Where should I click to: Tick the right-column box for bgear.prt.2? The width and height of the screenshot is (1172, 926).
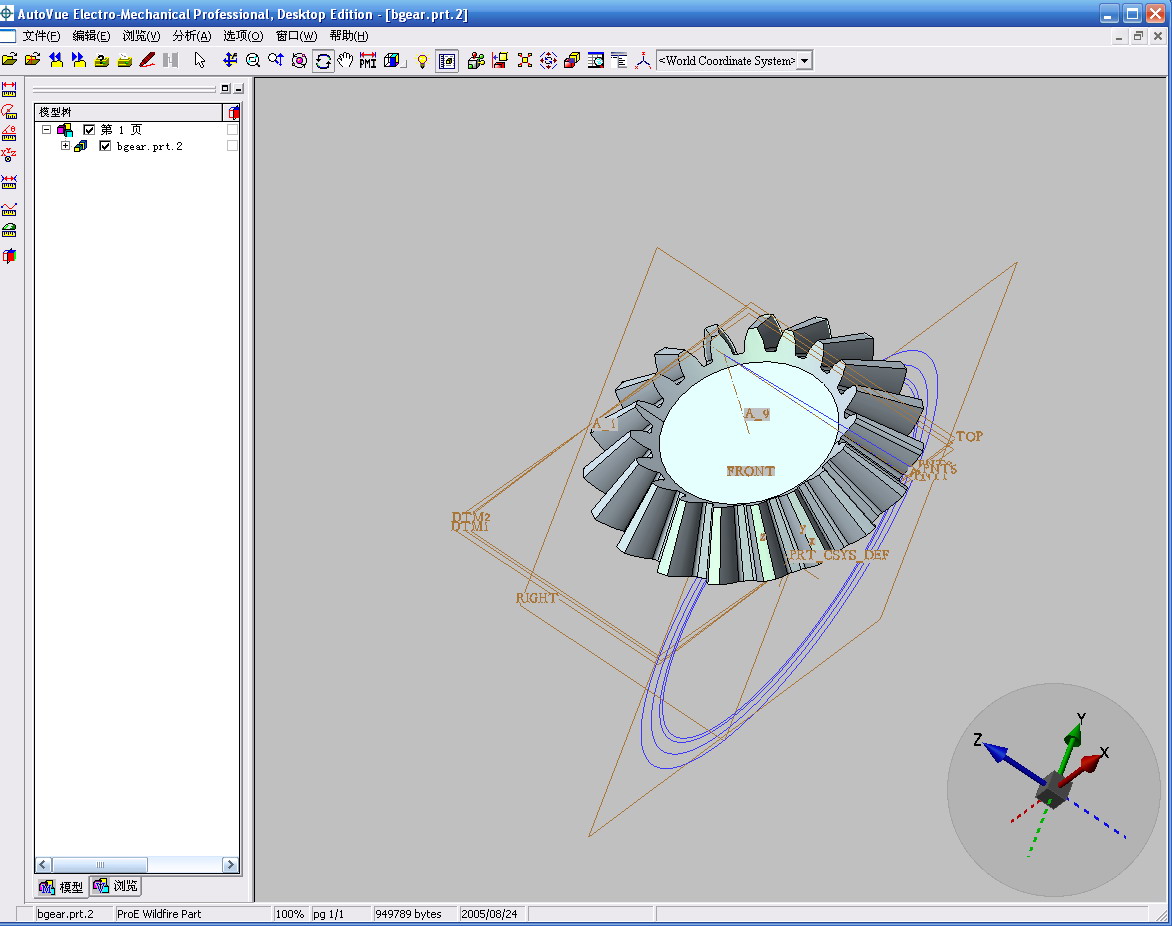pos(232,146)
